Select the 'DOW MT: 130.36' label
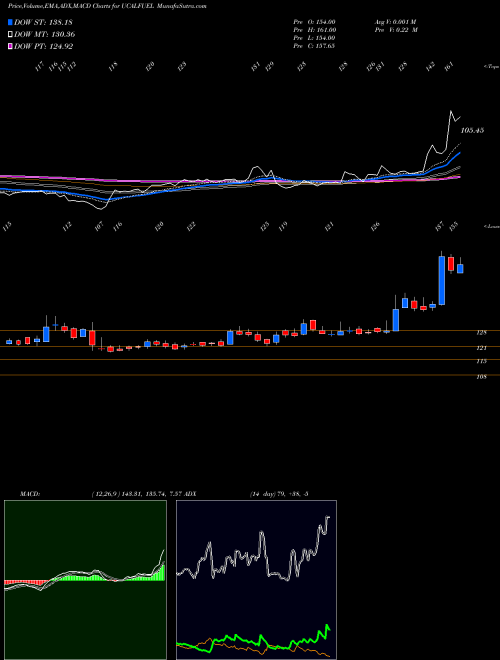The image size is (500, 660). click(45, 35)
